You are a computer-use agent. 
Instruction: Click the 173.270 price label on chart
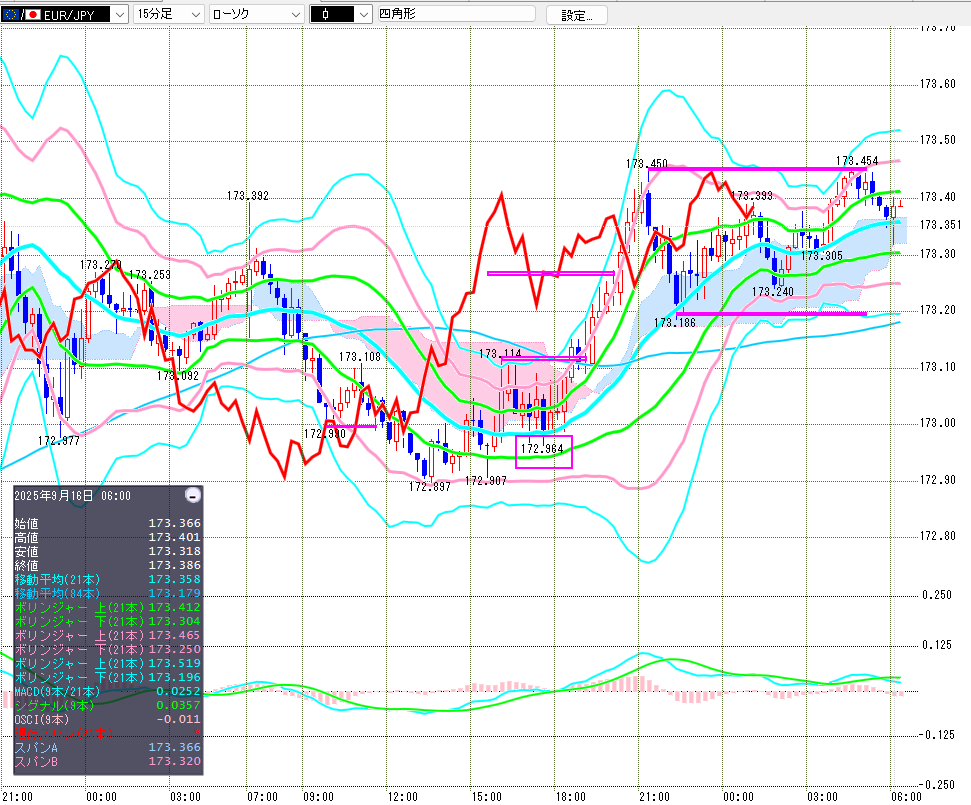click(101, 265)
